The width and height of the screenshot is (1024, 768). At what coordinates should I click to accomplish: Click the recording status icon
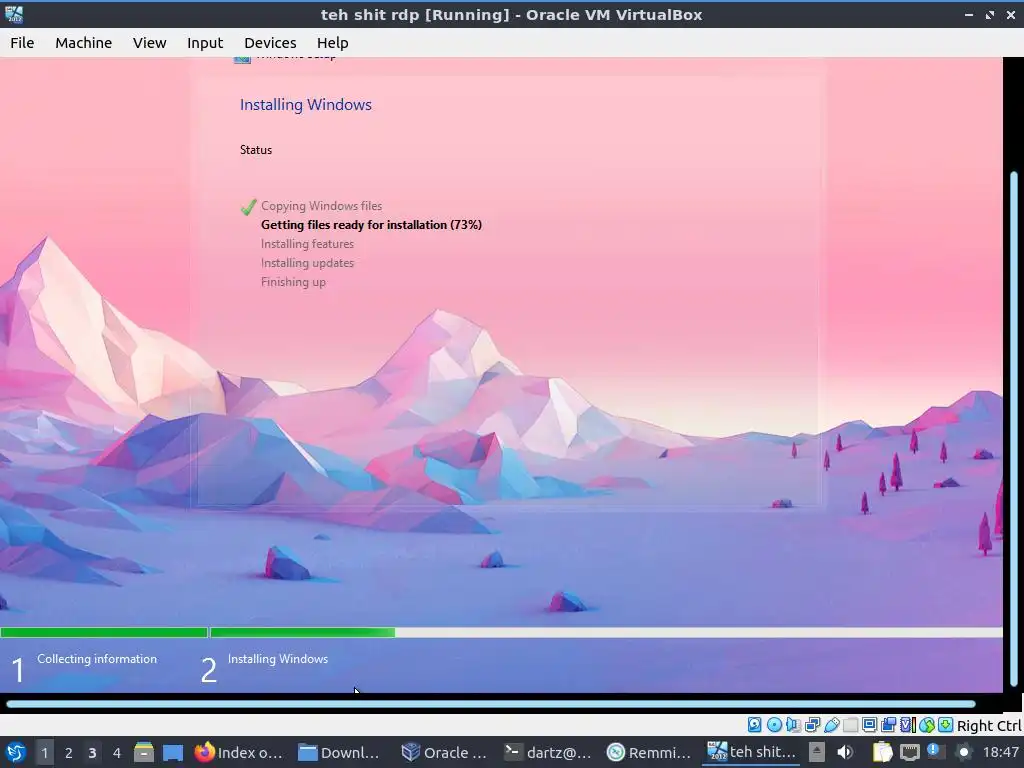889,725
